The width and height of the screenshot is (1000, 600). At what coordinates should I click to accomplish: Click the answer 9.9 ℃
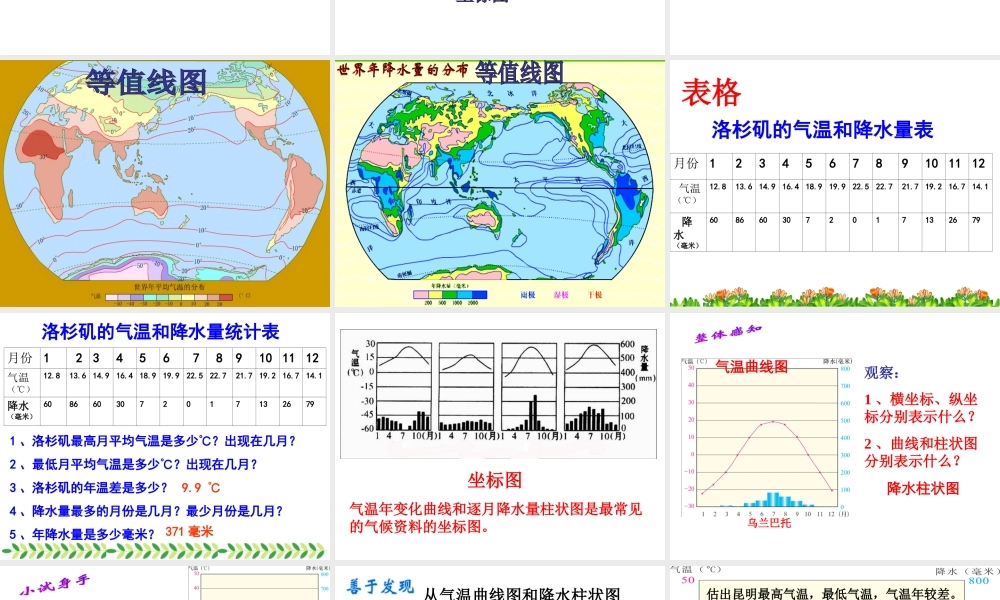(201, 488)
